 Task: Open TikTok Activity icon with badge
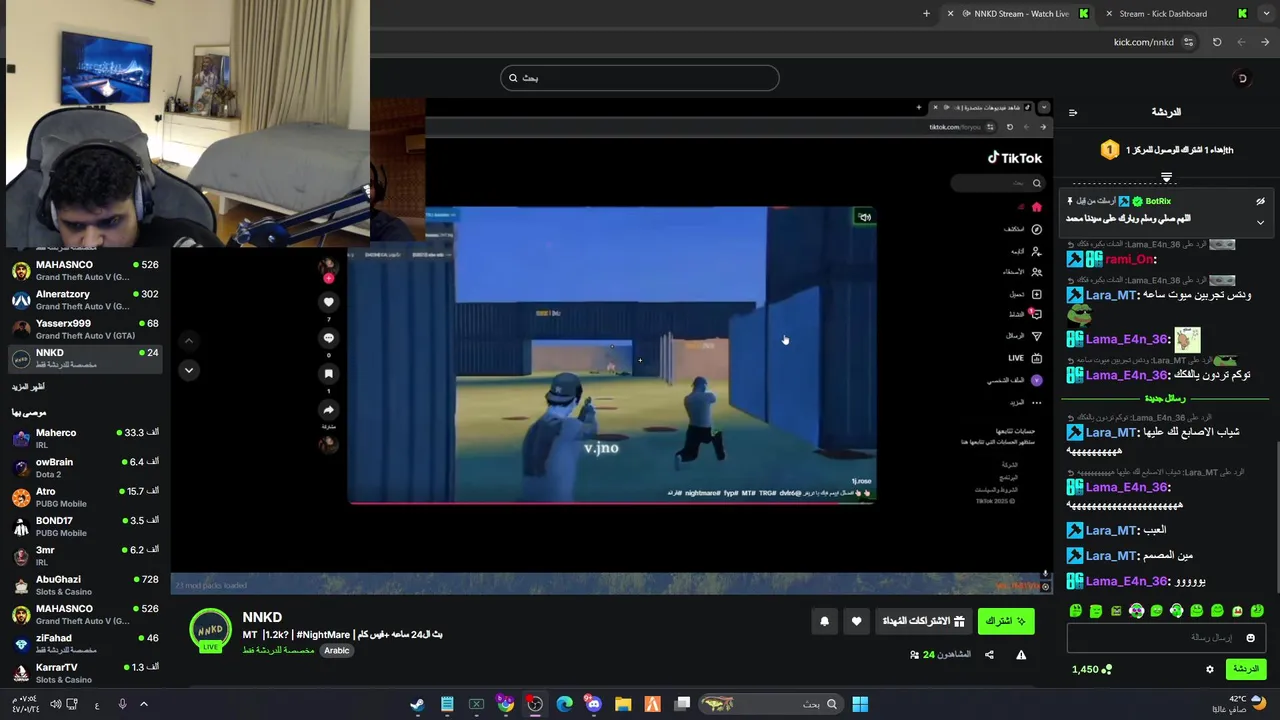click(x=1036, y=315)
